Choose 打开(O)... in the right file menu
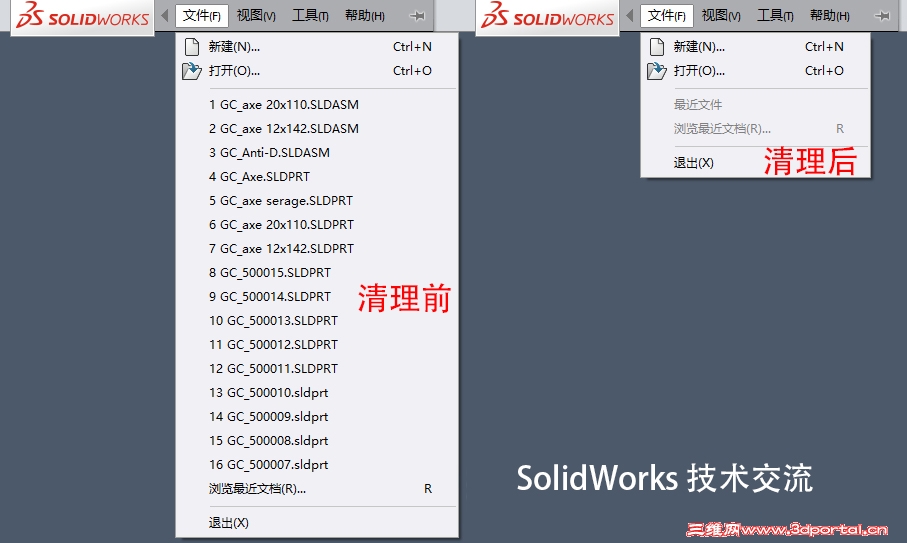907x543 pixels. pyautogui.click(x=755, y=71)
